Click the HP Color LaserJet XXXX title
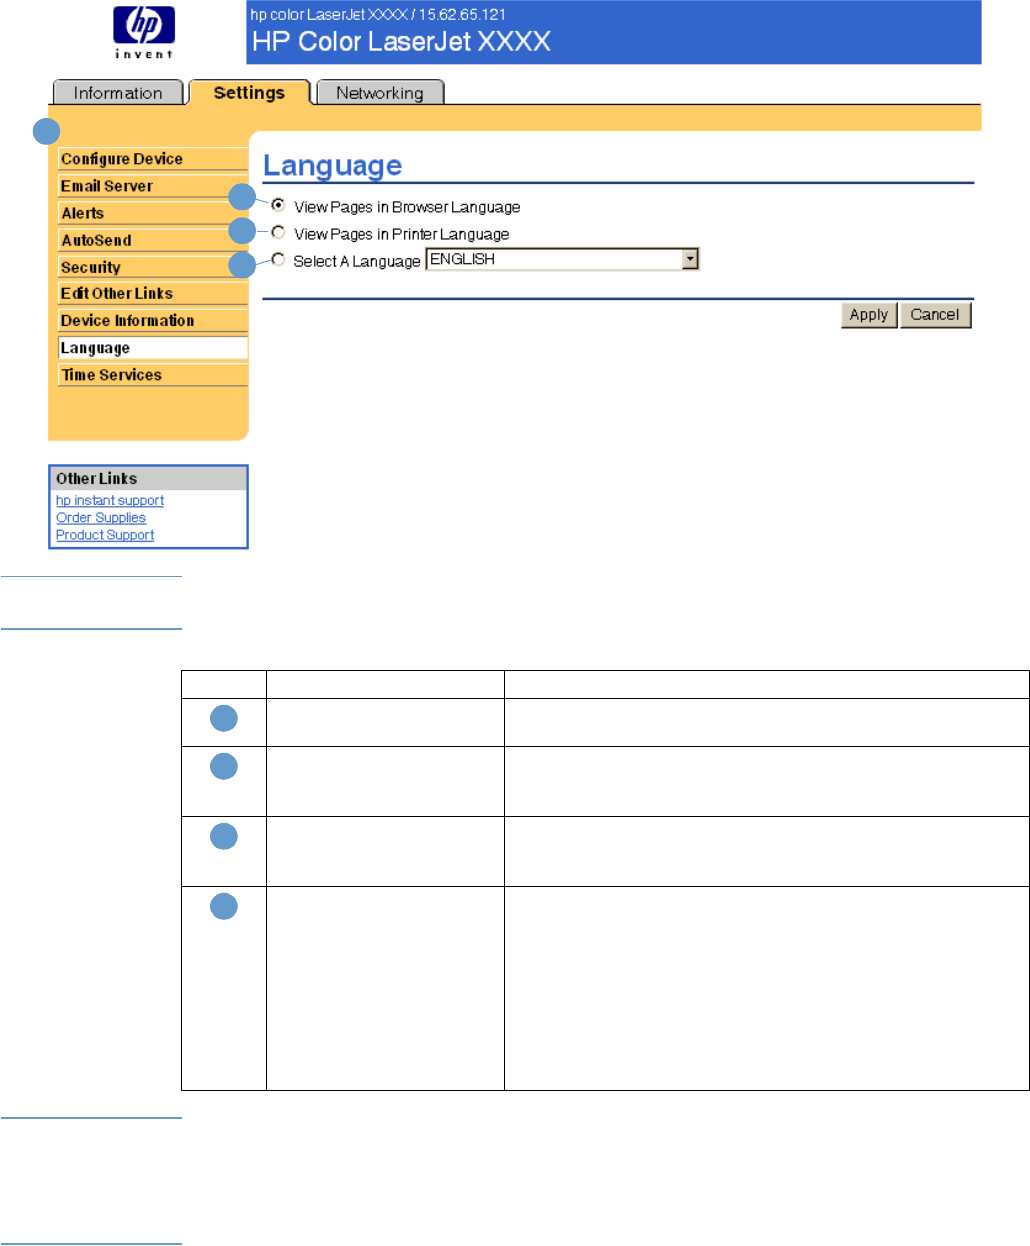 click(x=402, y=42)
